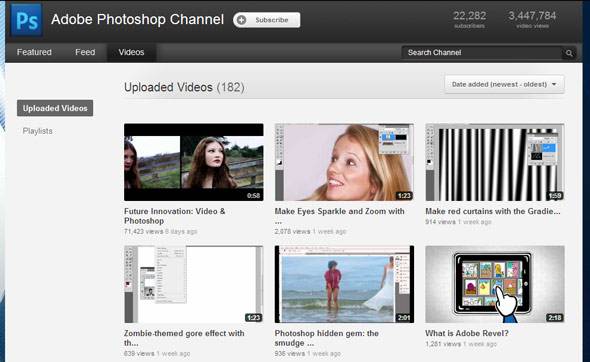Click '1,251 views' text
Image resolution: width=590 pixels, height=362 pixels.
click(443, 344)
